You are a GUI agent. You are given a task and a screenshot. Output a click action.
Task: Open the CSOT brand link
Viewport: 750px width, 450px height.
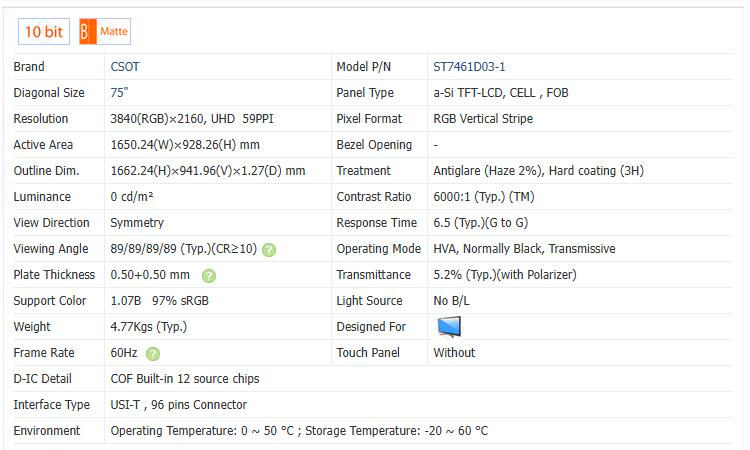tap(126, 67)
